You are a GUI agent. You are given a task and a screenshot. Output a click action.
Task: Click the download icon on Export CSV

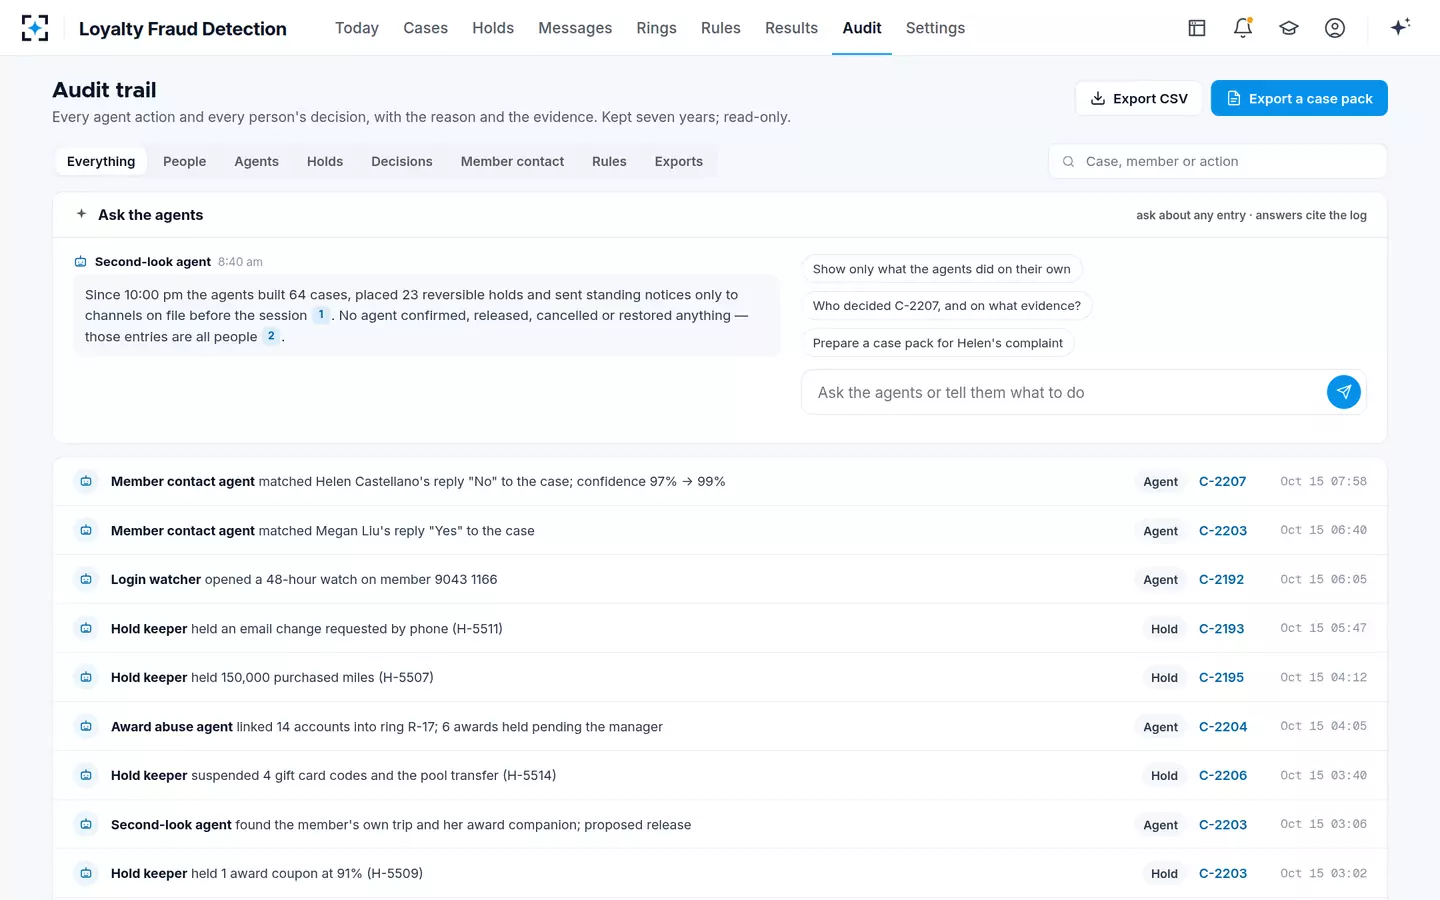1098,98
